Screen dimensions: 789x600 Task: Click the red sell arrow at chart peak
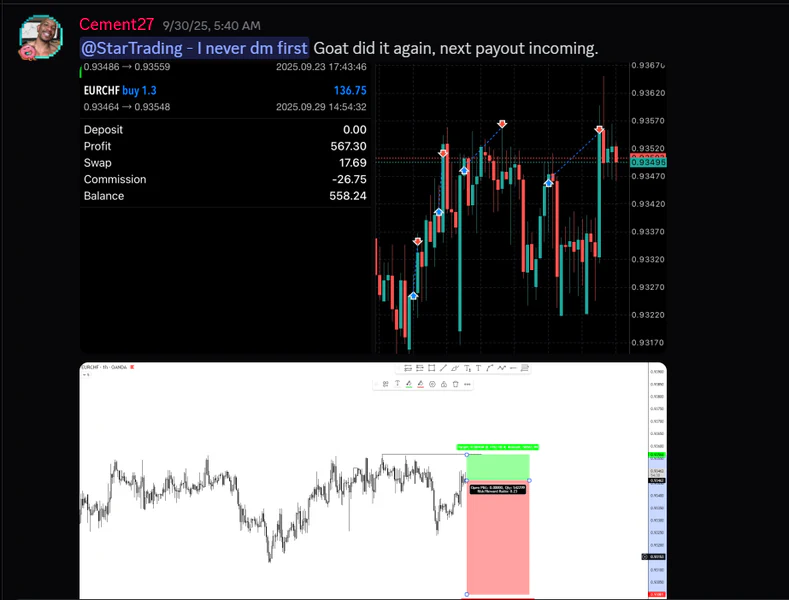(502, 123)
